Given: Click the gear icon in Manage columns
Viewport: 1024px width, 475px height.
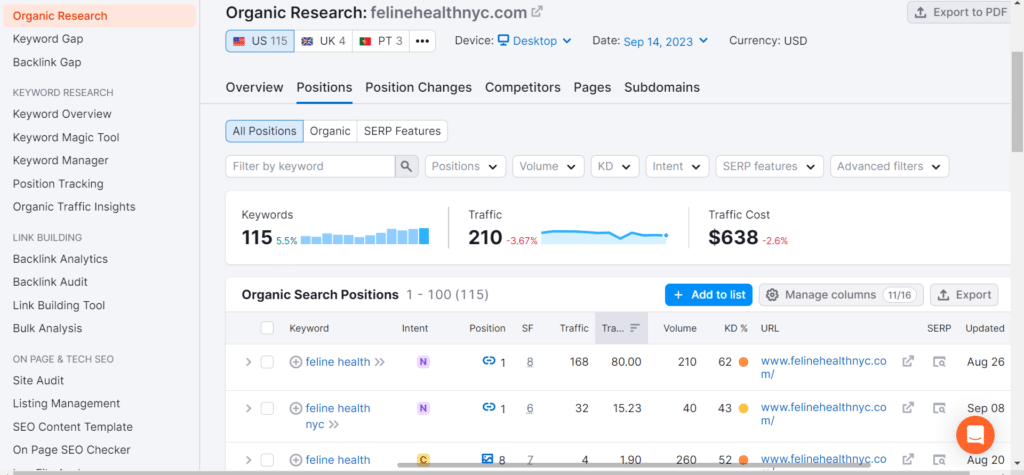Looking at the screenshot, I should [x=772, y=295].
